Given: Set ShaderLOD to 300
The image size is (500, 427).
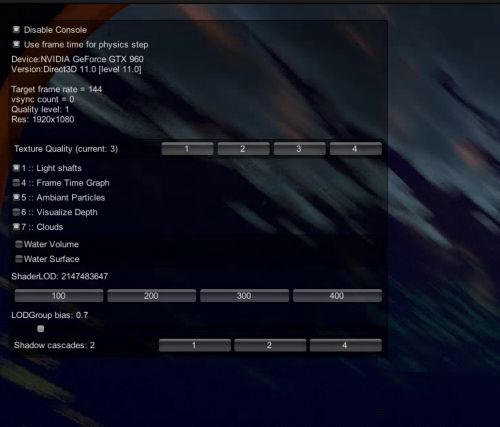Looking at the screenshot, I should (244, 296).
